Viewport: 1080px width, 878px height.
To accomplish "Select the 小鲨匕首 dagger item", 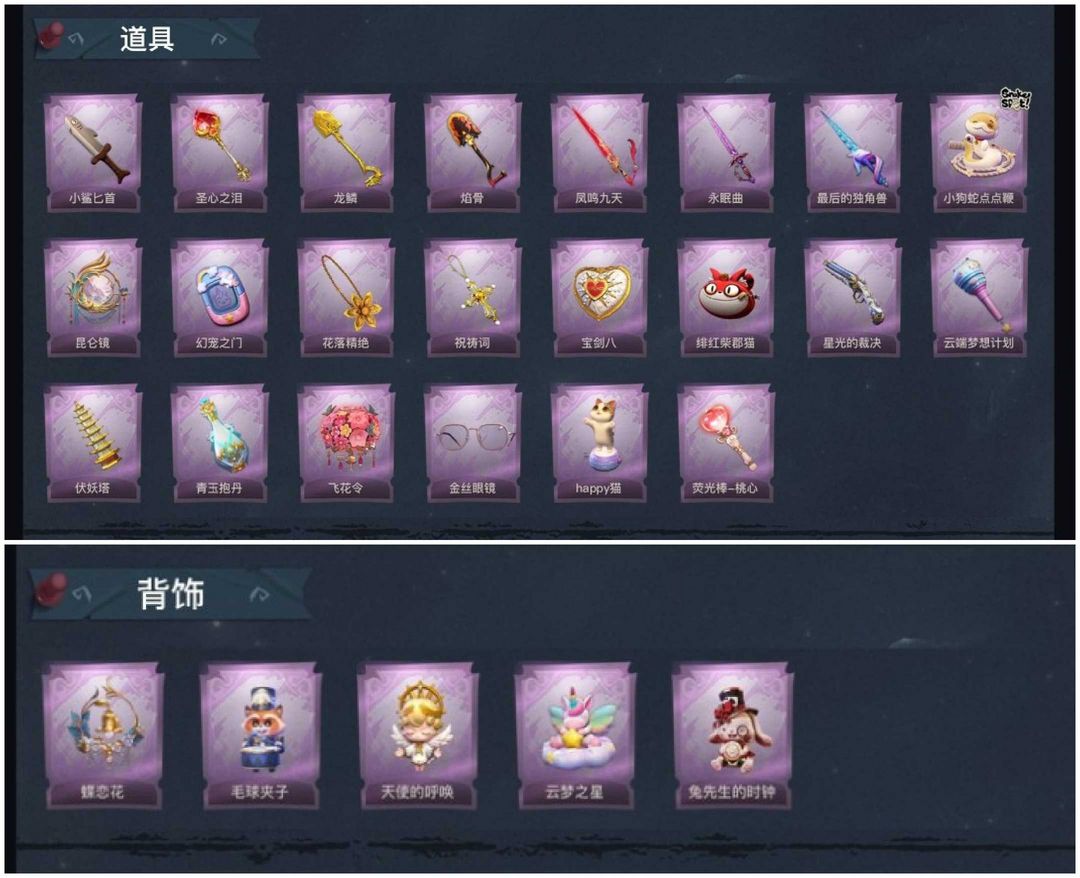I will pos(93,153).
